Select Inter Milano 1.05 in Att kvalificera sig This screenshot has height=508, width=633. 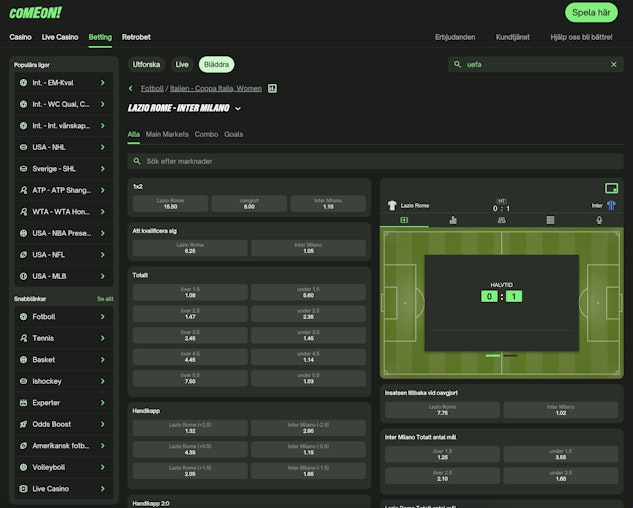pos(308,248)
